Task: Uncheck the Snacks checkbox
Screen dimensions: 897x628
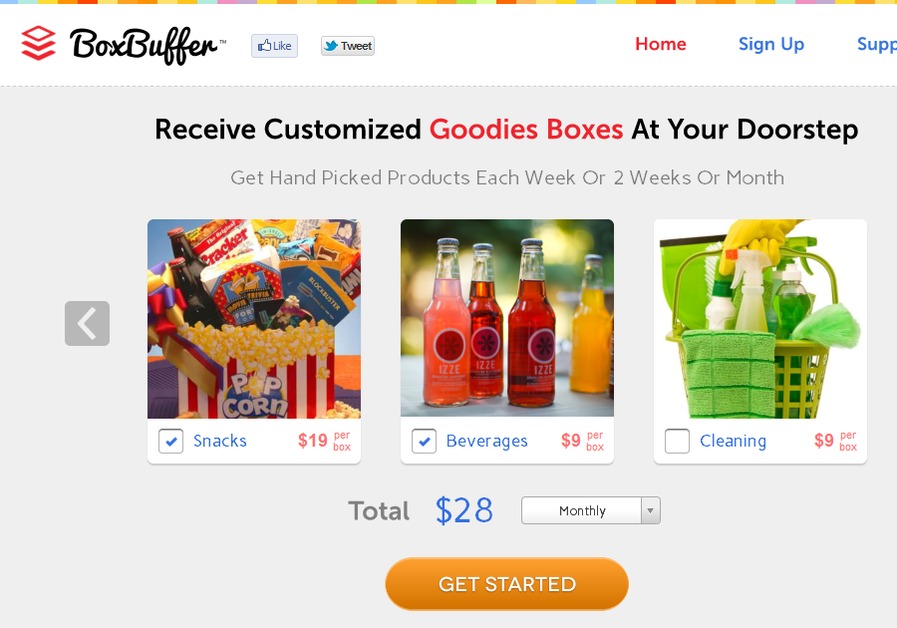Action: click(x=170, y=441)
